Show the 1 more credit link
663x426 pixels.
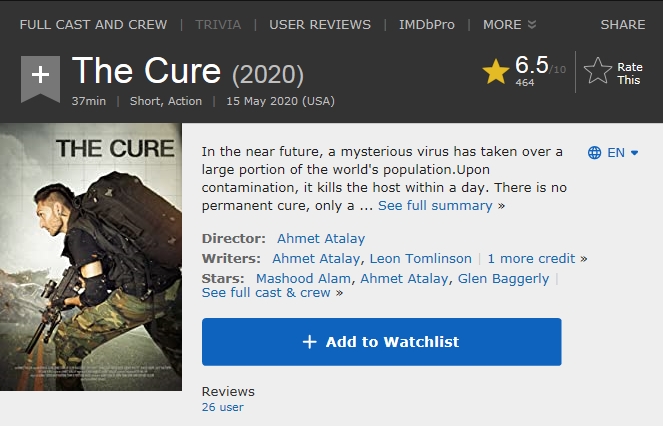coord(531,258)
